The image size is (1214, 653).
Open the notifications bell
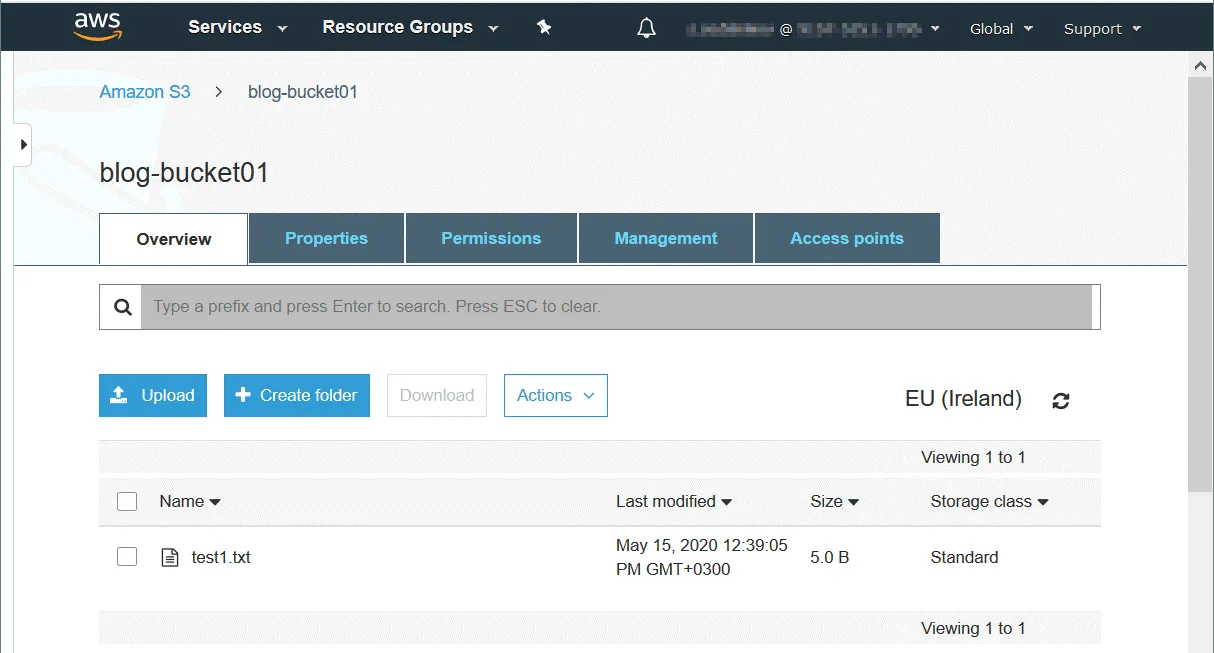point(646,28)
